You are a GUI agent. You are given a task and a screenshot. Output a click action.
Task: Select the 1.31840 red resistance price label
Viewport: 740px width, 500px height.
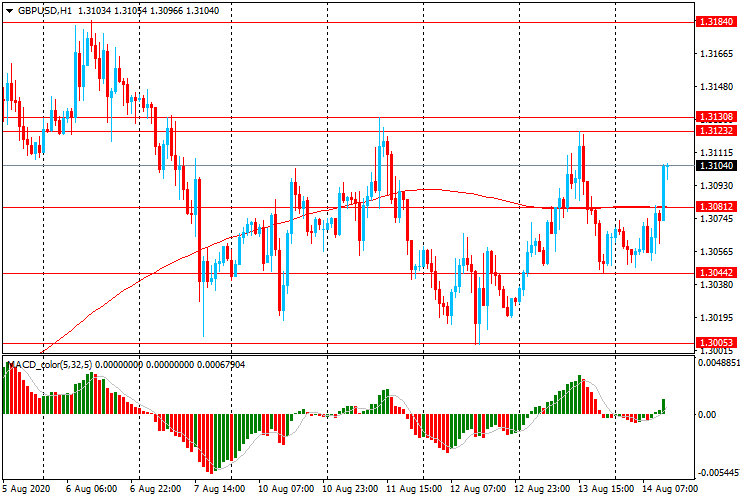[717, 21]
